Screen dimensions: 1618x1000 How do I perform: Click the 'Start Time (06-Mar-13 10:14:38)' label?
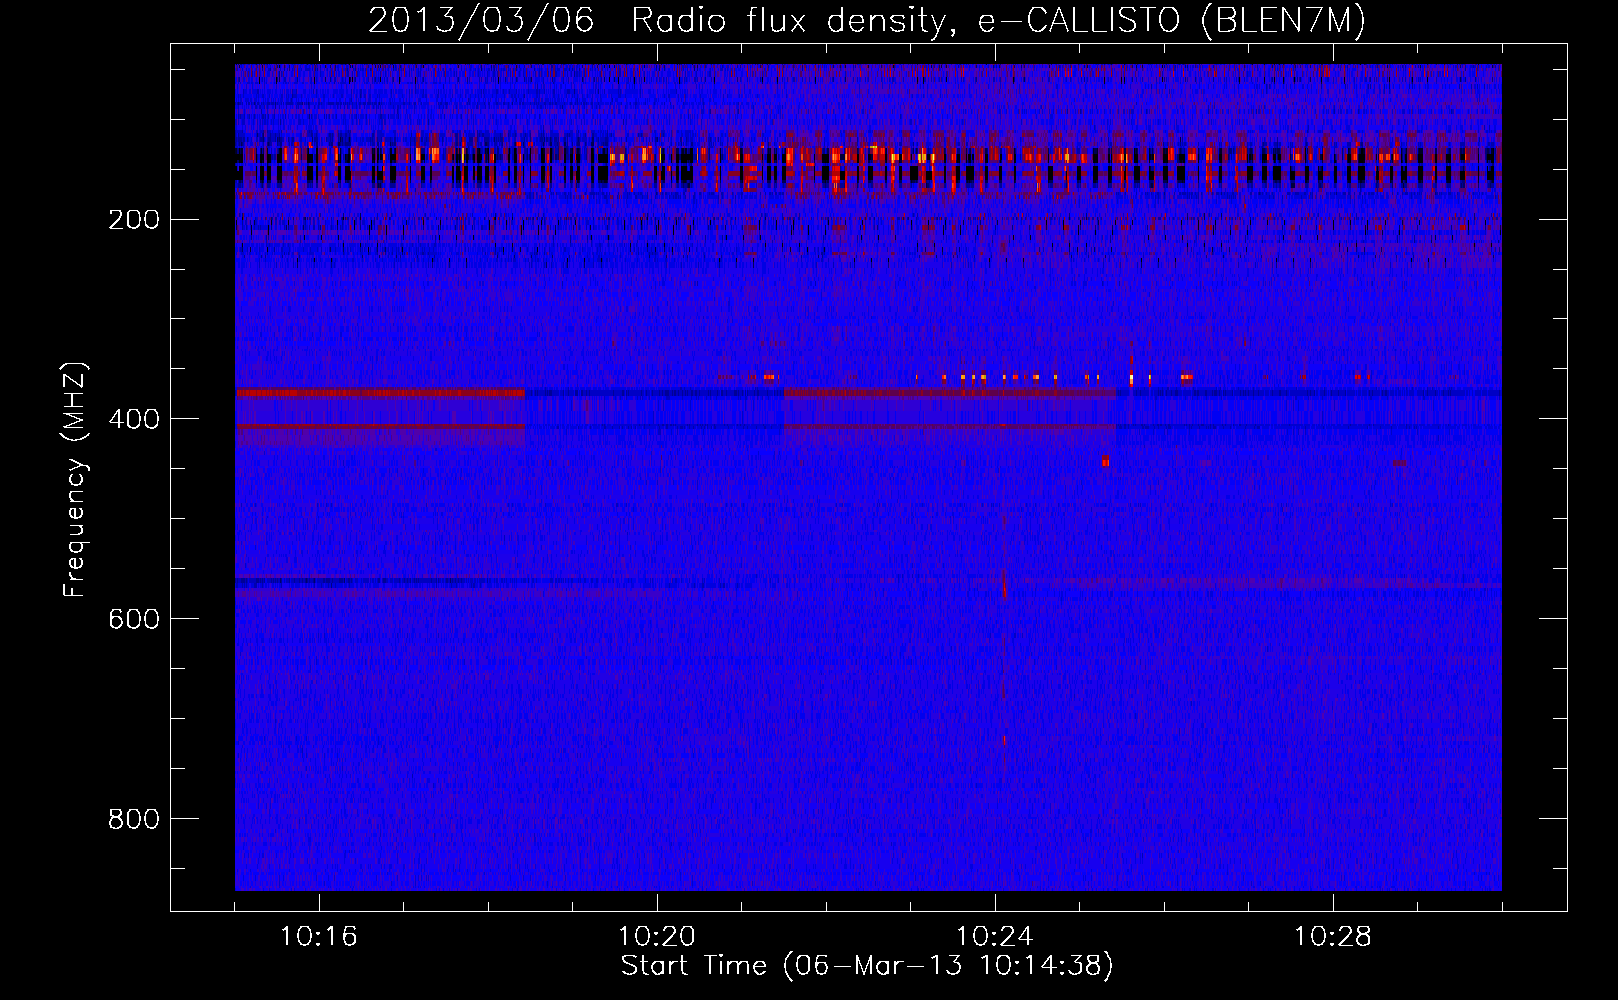click(867, 966)
